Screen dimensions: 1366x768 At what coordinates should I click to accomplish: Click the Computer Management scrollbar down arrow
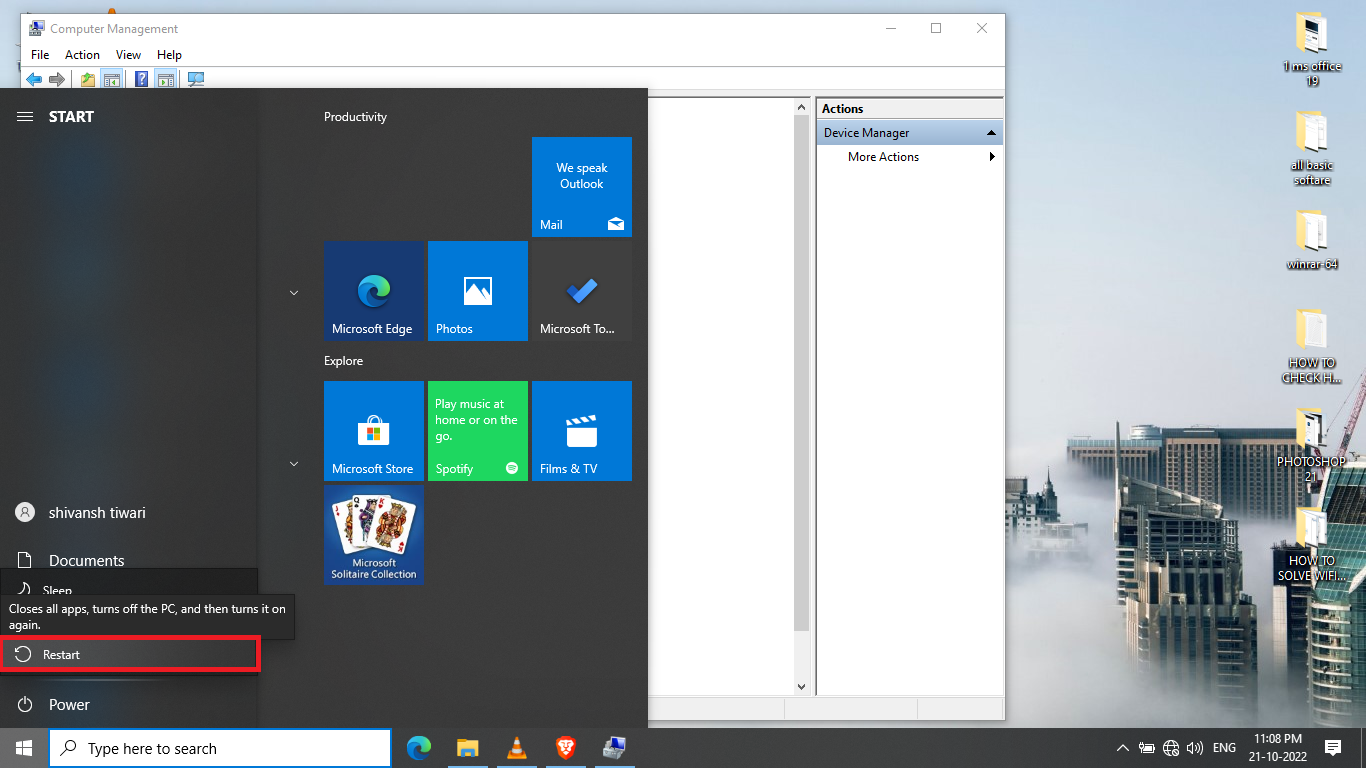pos(801,687)
